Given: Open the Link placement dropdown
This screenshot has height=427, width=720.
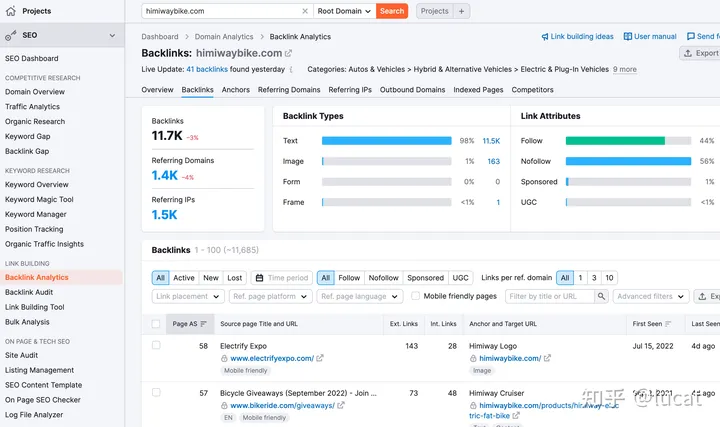Looking at the screenshot, I should pyautogui.click(x=188, y=297).
